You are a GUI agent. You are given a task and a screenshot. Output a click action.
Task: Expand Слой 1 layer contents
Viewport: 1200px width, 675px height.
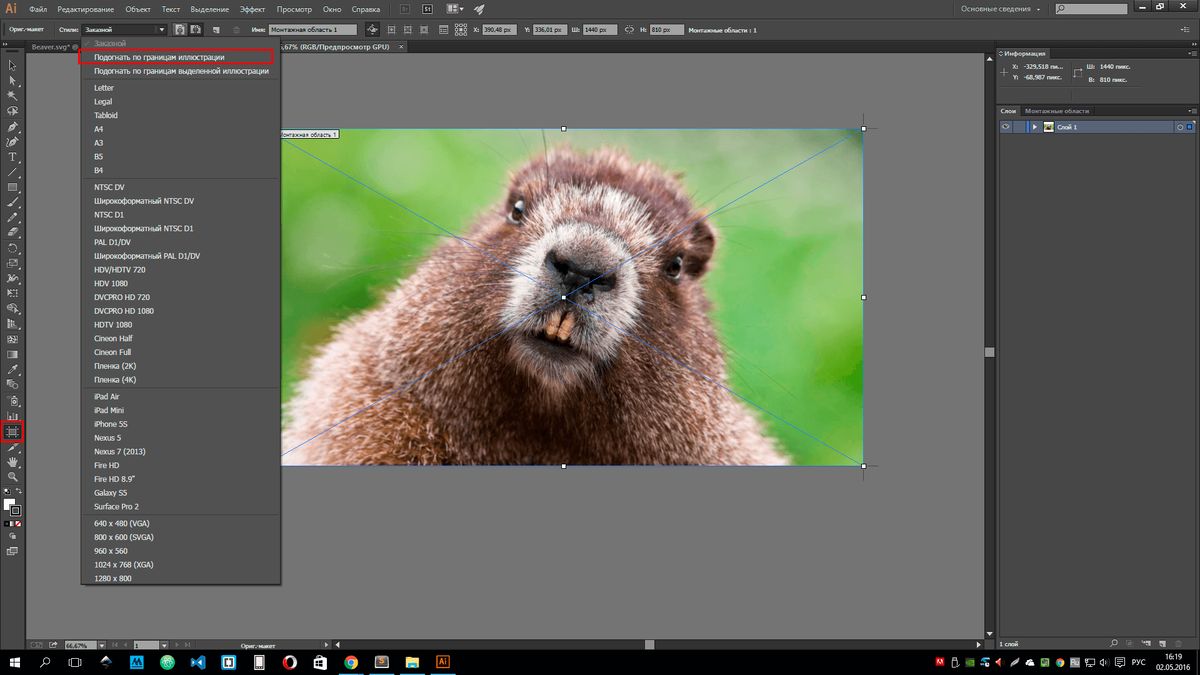[1034, 127]
